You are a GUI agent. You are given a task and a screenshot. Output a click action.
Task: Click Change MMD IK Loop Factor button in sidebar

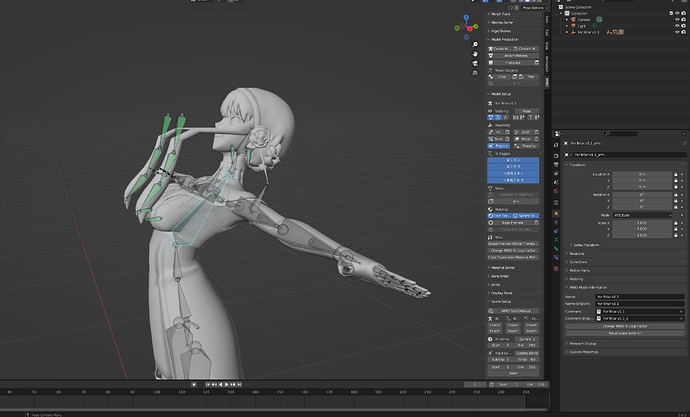[x=513, y=250]
